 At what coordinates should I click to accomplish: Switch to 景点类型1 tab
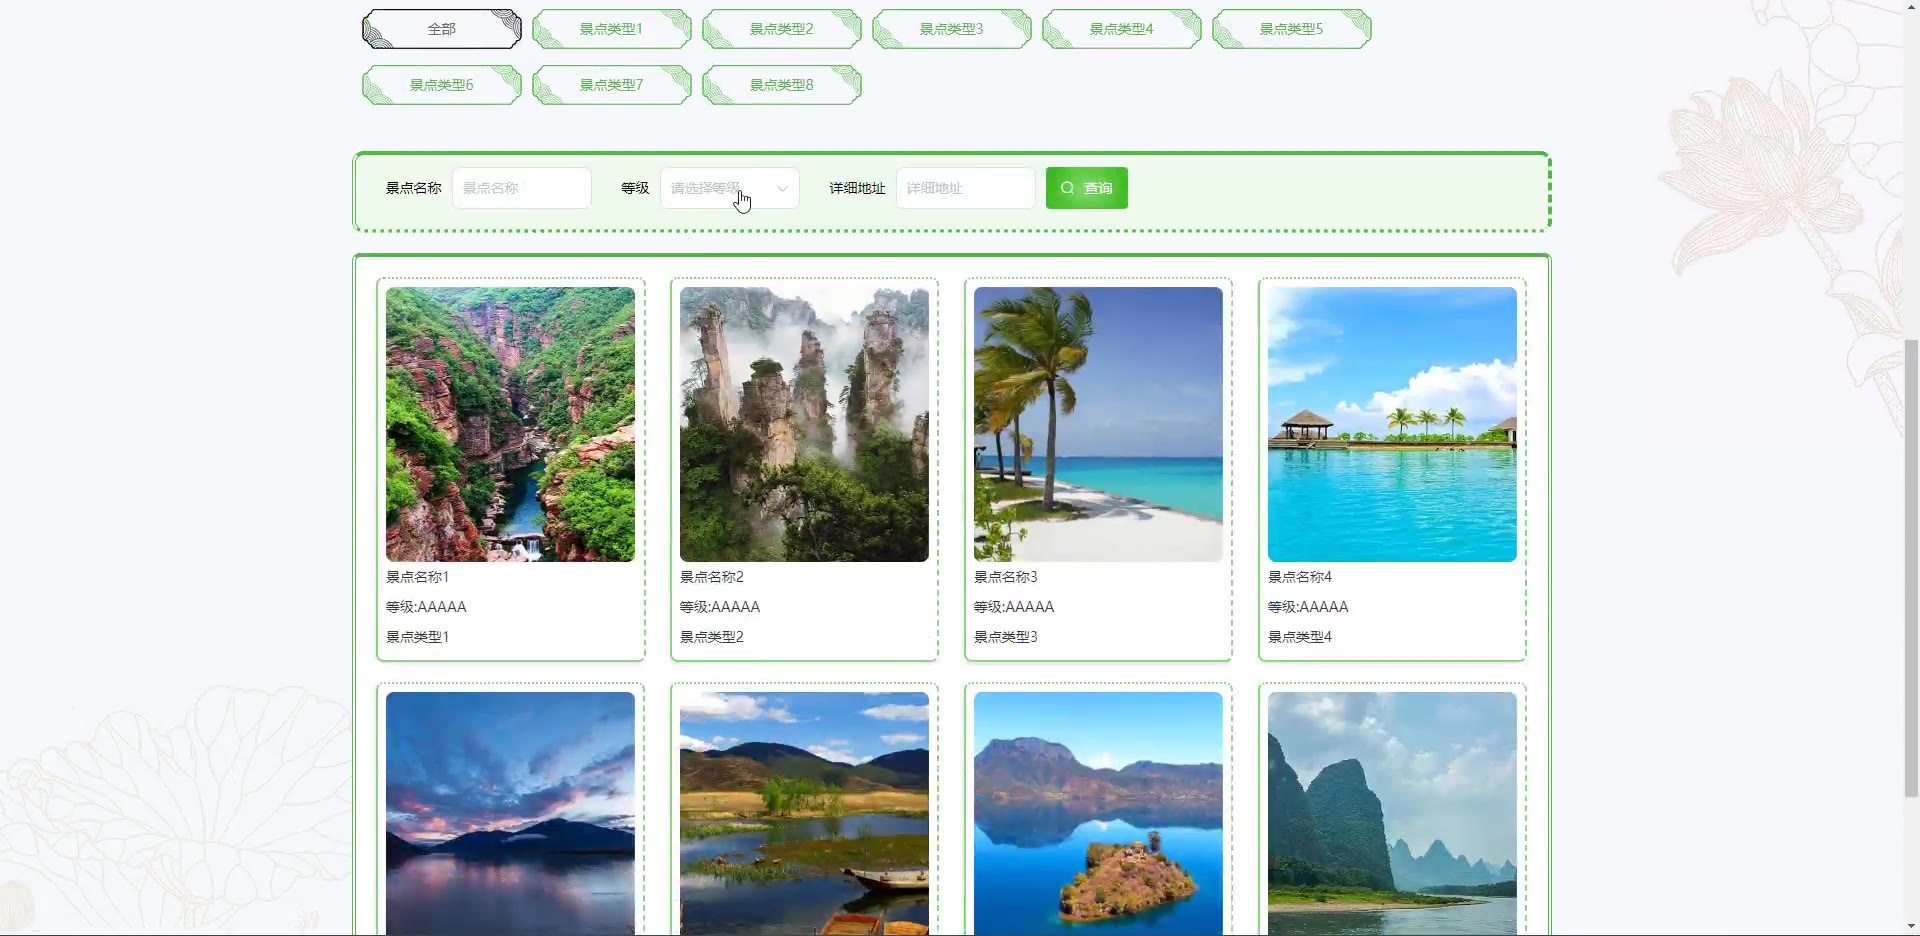click(x=611, y=29)
